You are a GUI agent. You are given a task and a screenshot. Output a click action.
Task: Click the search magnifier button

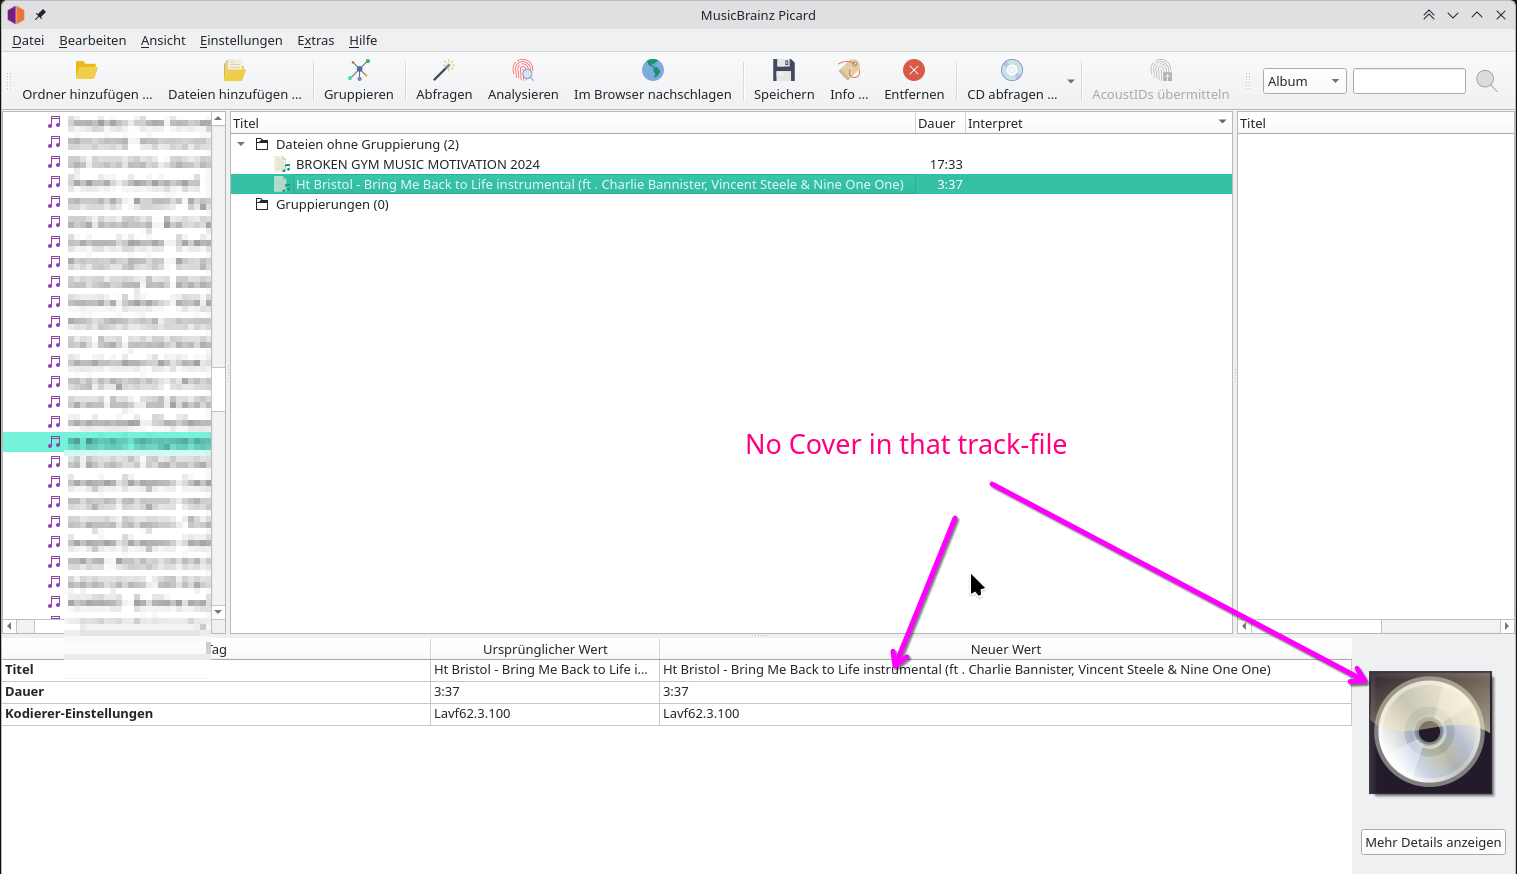[1486, 82]
